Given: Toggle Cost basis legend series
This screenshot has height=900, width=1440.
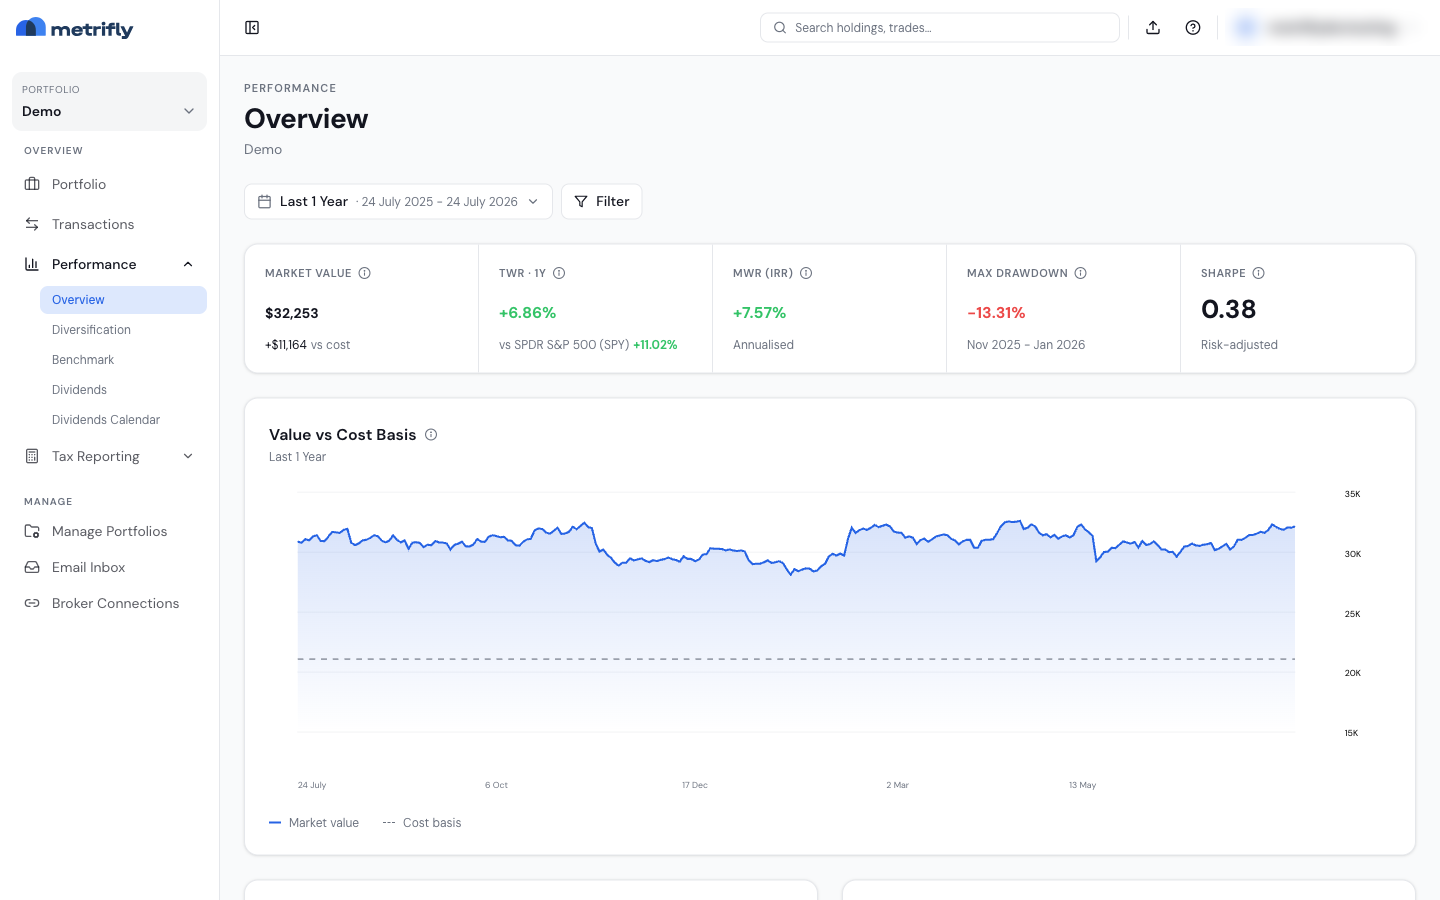Looking at the screenshot, I should pos(422,823).
